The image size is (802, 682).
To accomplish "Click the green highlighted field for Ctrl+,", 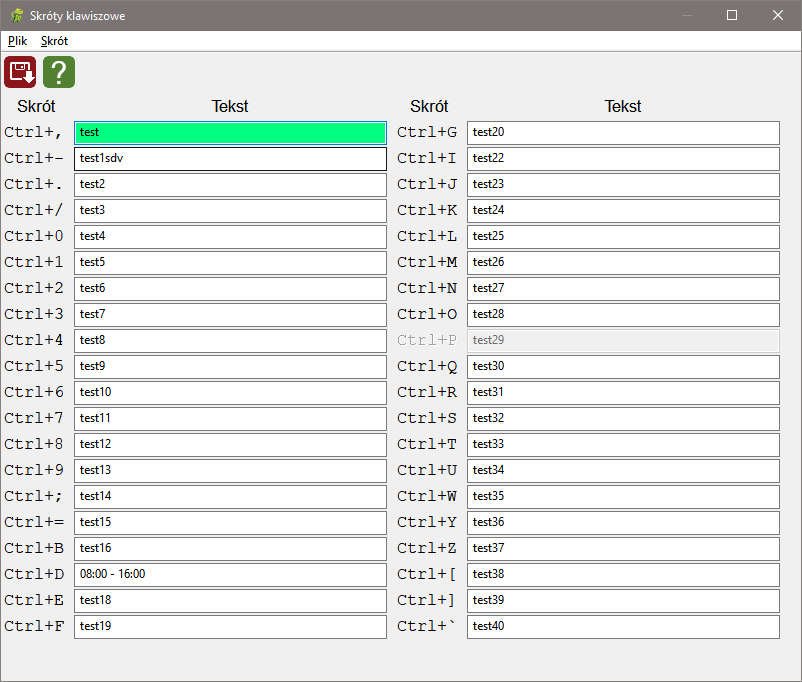I will [x=230, y=132].
